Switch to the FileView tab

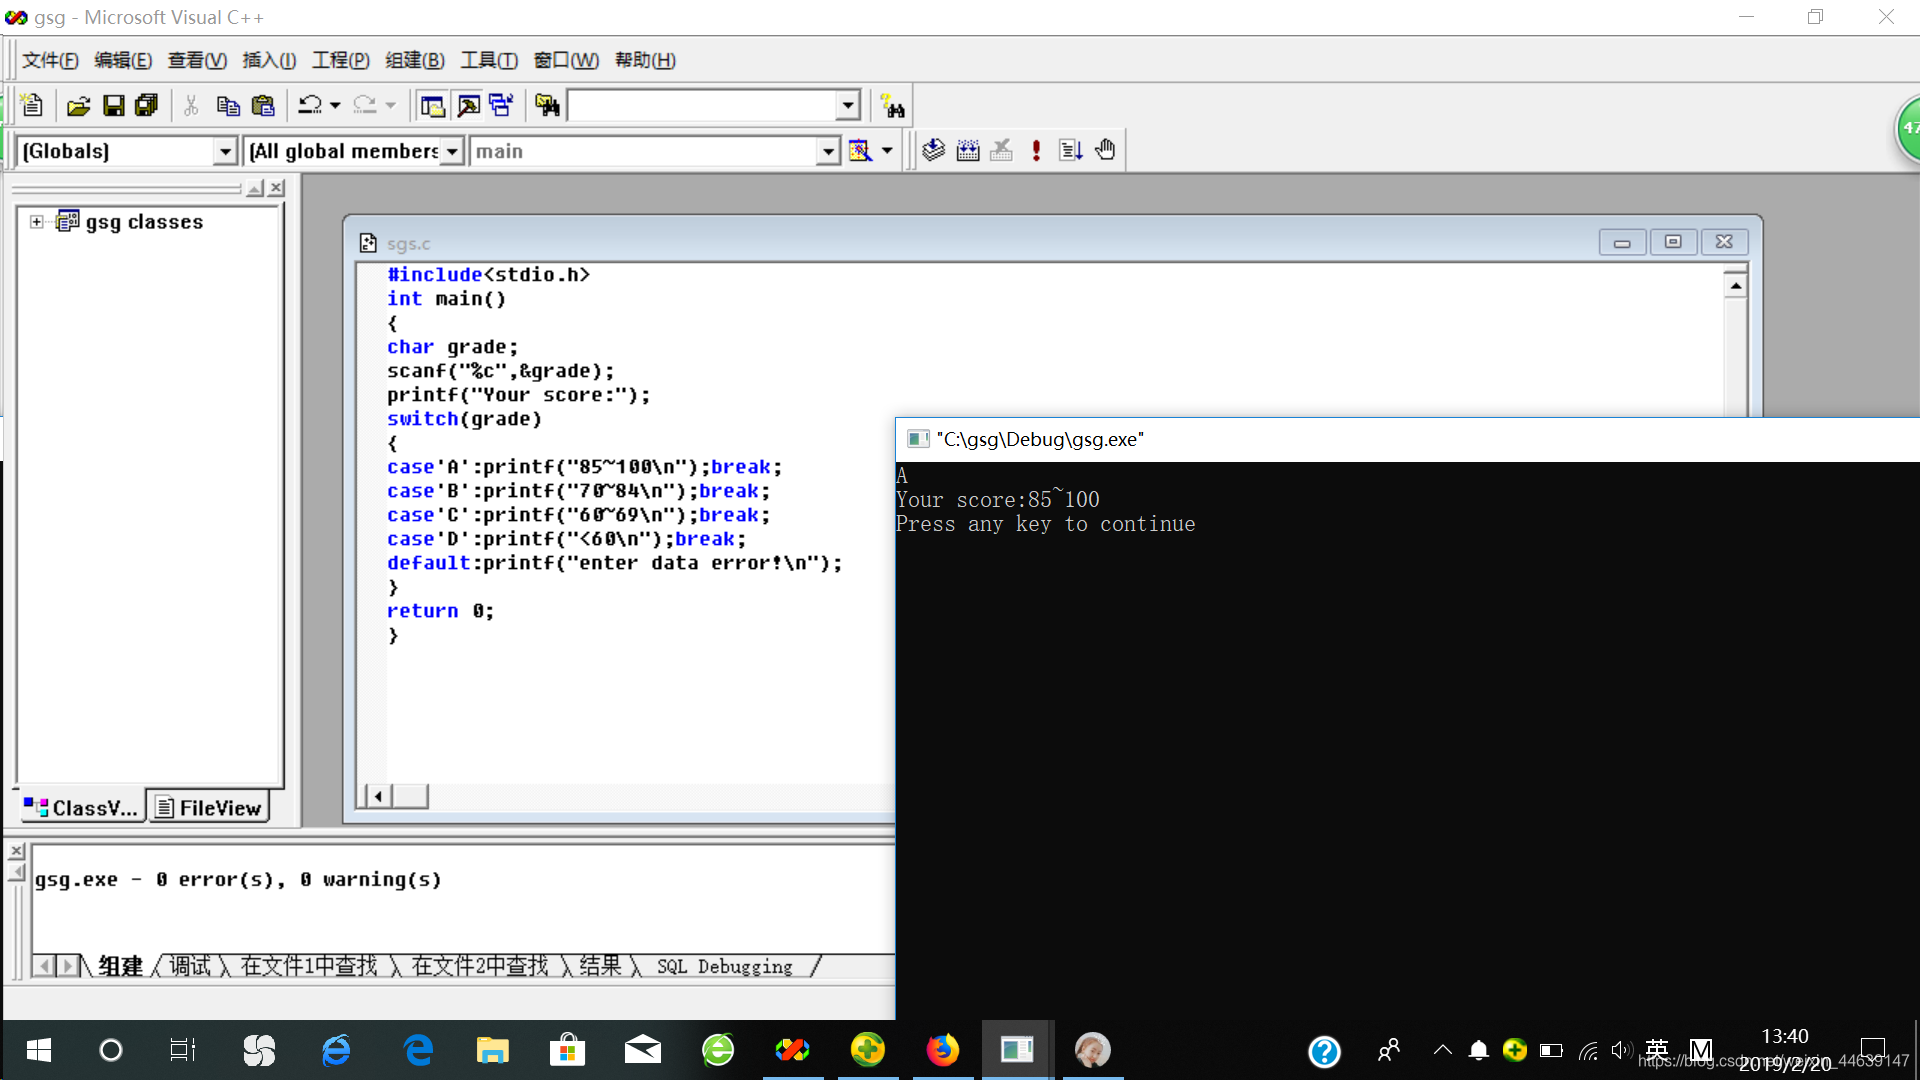[x=209, y=808]
